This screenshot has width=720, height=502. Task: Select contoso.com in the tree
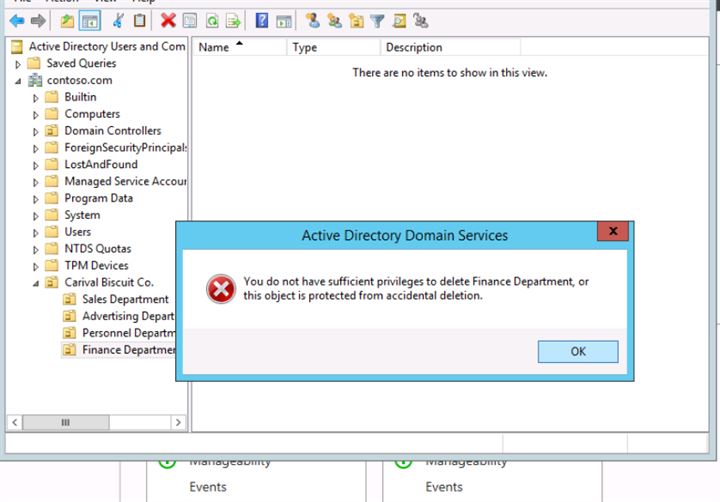[79, 80]
